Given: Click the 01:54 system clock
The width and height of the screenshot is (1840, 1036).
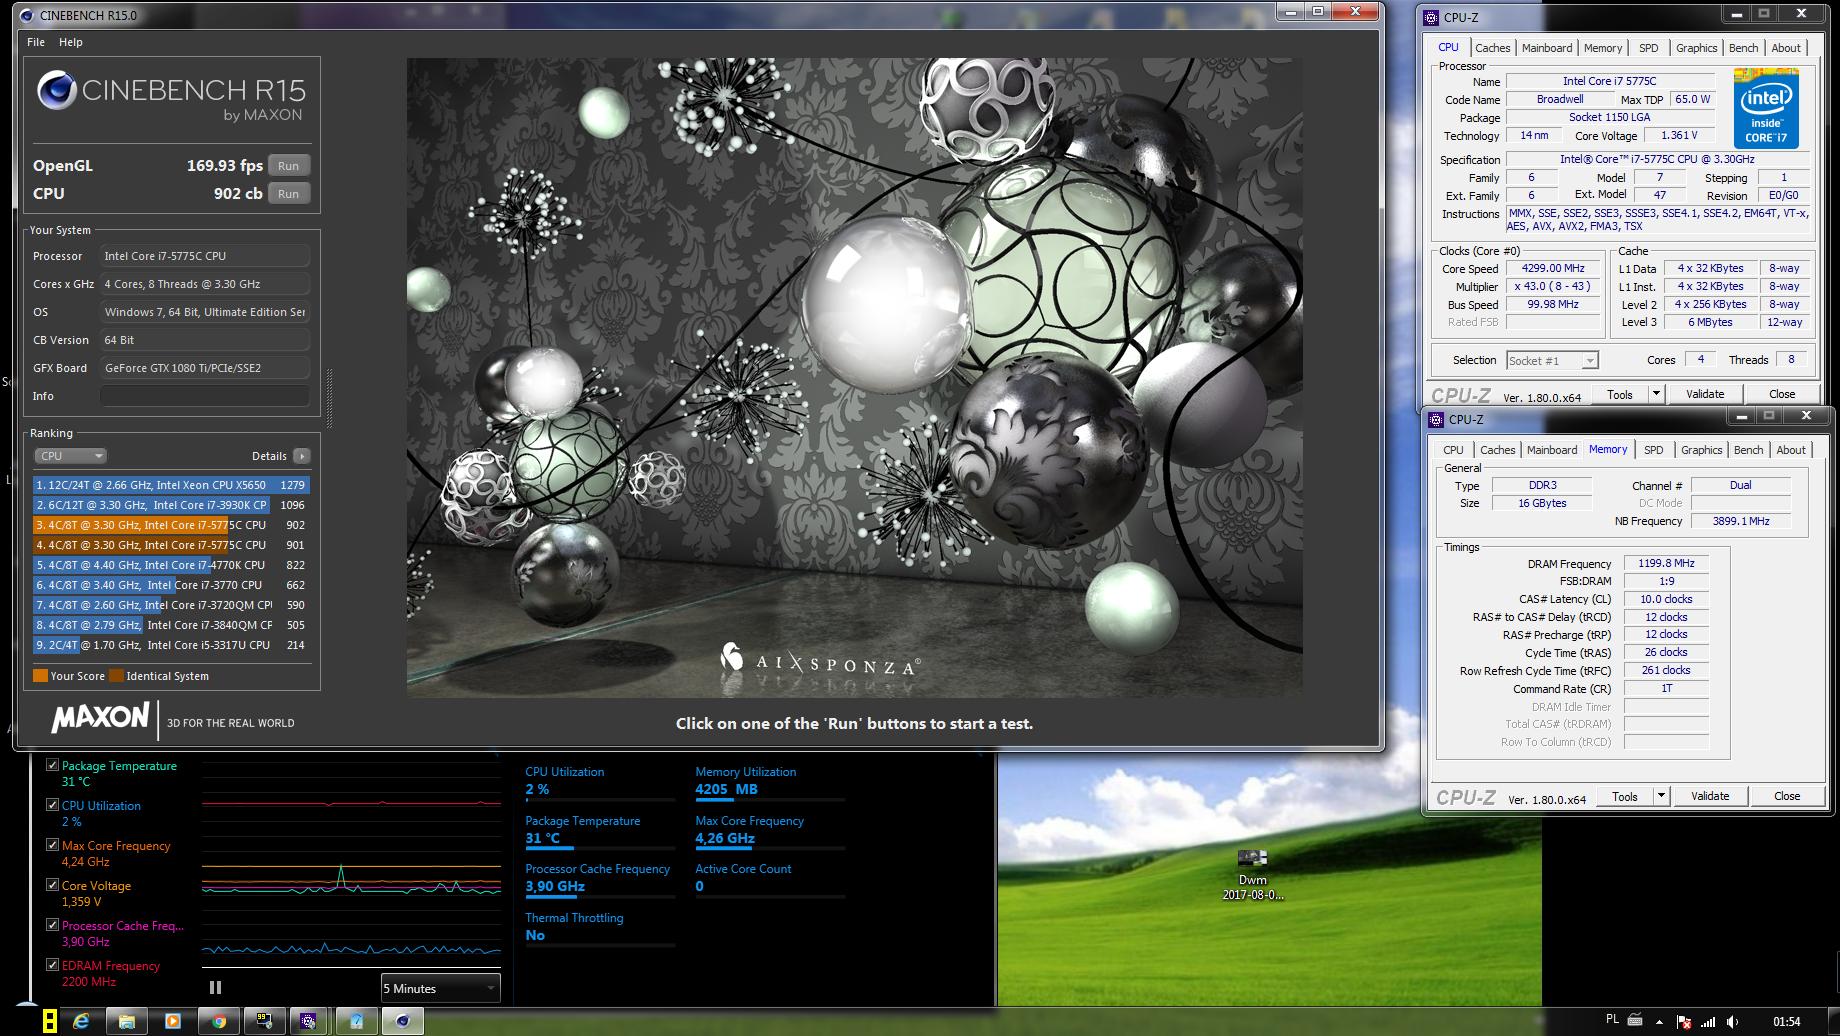Looking at the screenshot, I should pos(1786,1021).
